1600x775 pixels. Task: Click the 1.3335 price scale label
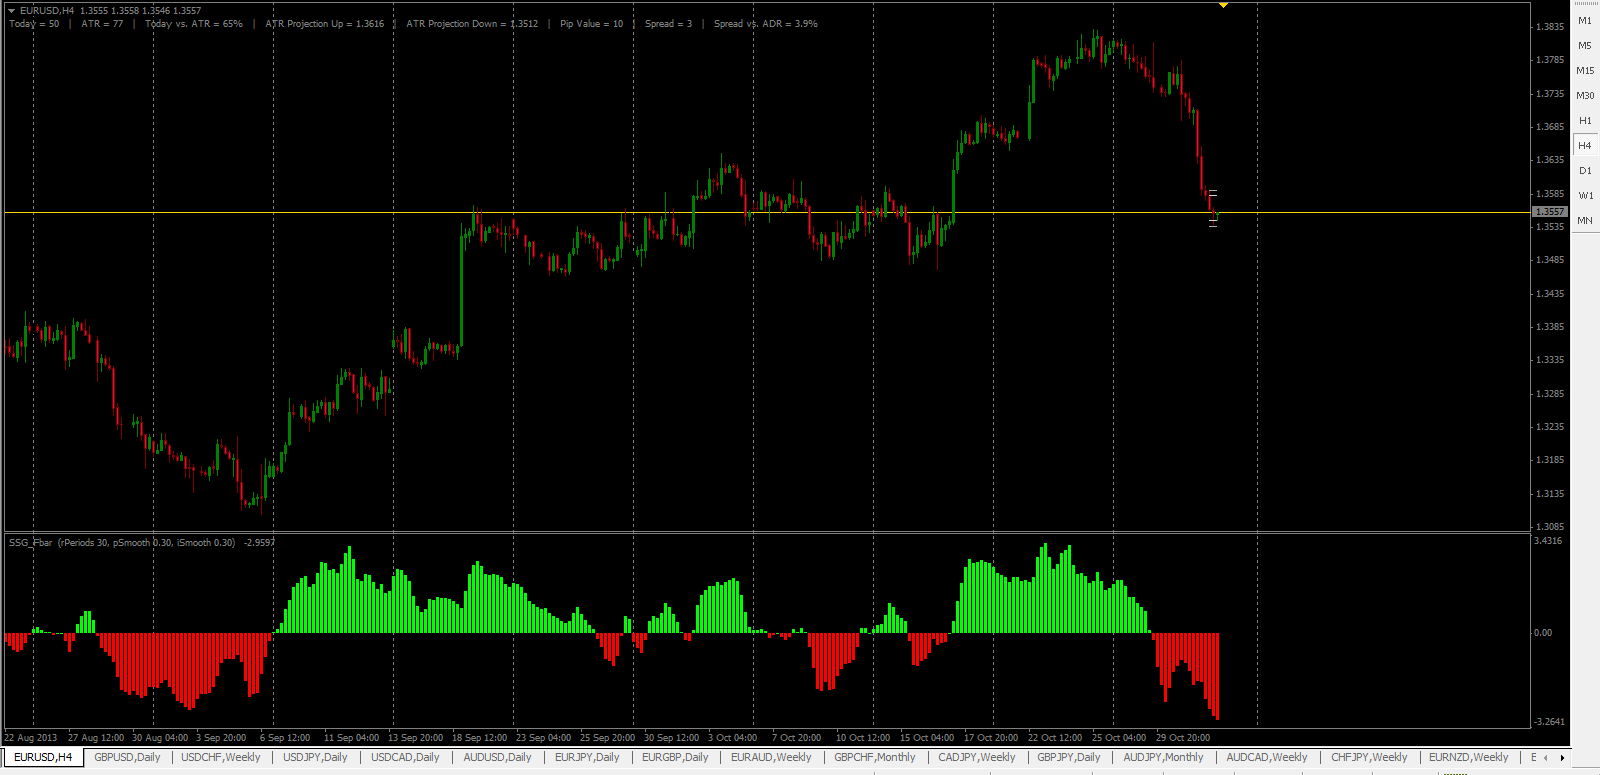1550,360
